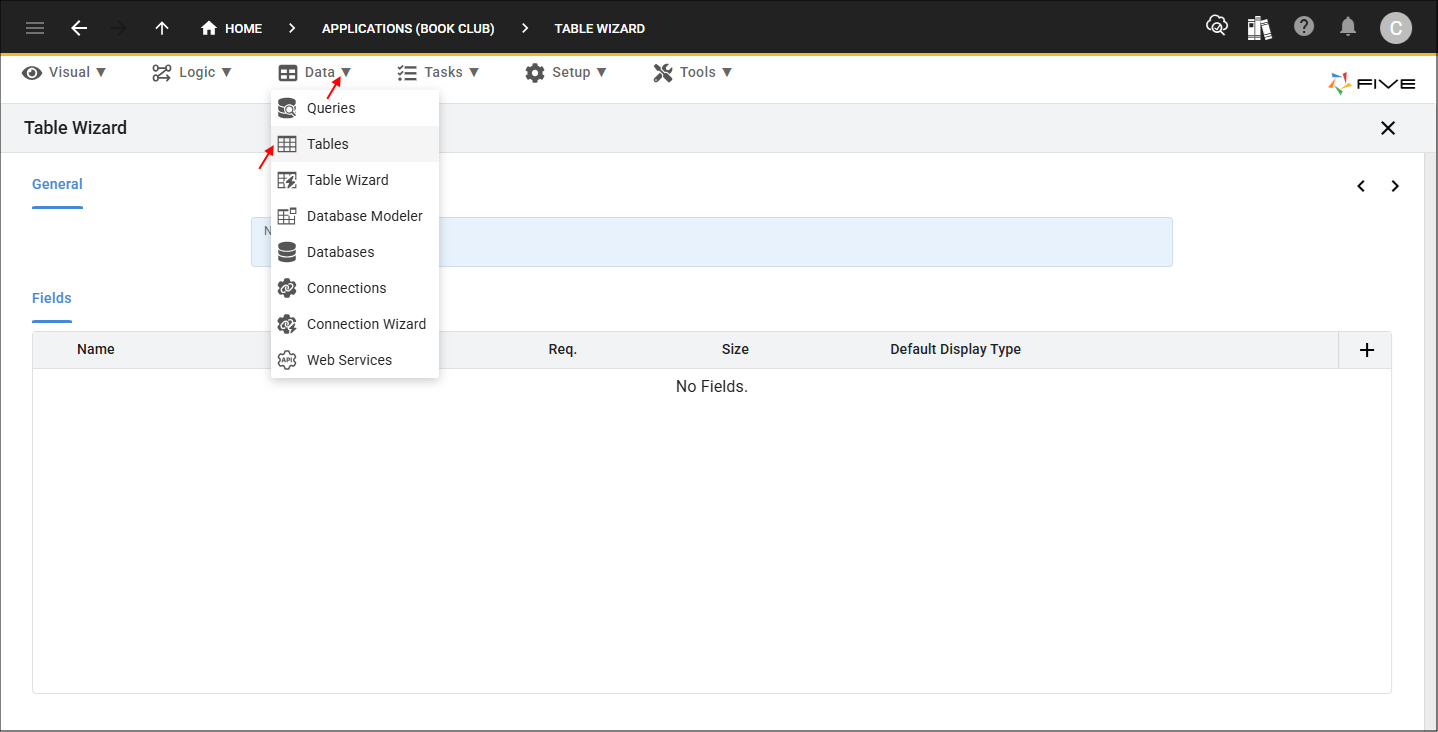Go to next wizard step chevron
The width and height of the screenshot is (1438, 732).
(1395, 186)
